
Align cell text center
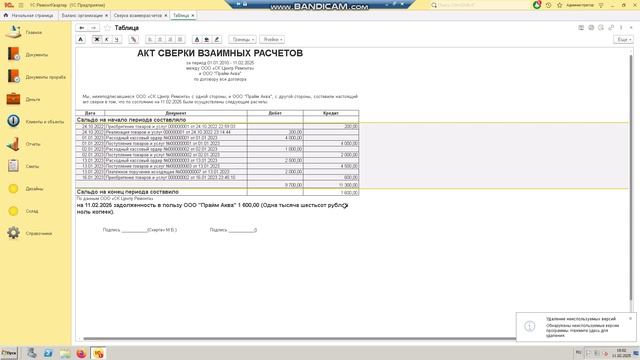(x=160, y=40)
